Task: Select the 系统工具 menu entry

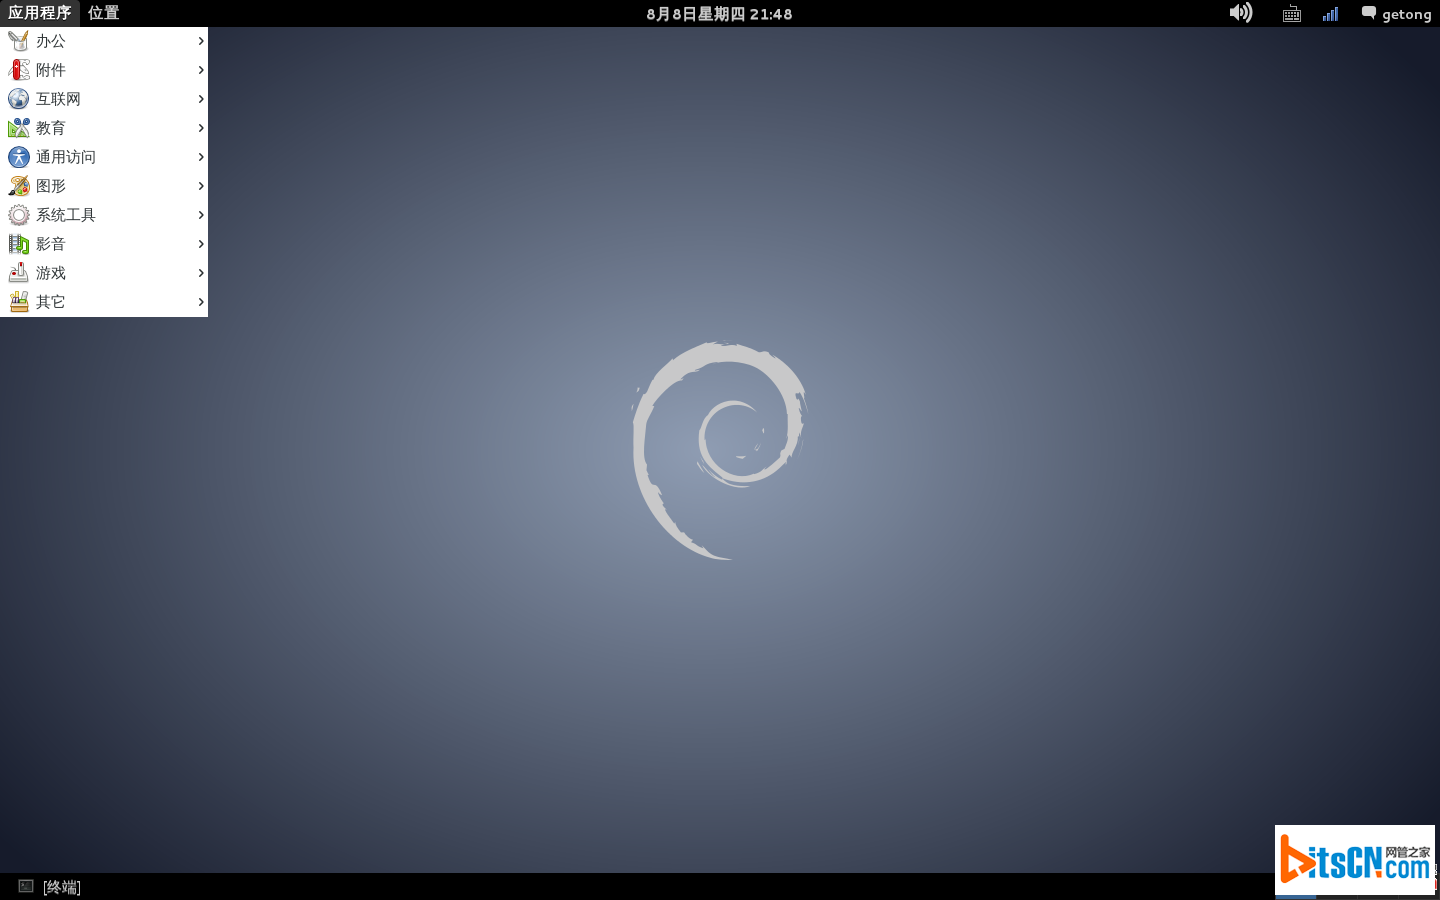Action: pyautogui.click(x=104, y=215)
